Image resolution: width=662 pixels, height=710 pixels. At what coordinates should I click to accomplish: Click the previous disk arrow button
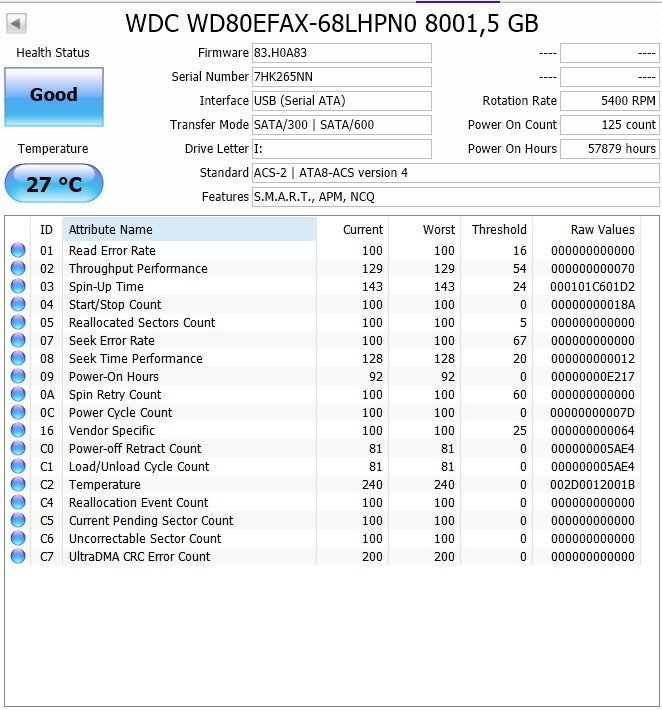(x=17, y=23)
